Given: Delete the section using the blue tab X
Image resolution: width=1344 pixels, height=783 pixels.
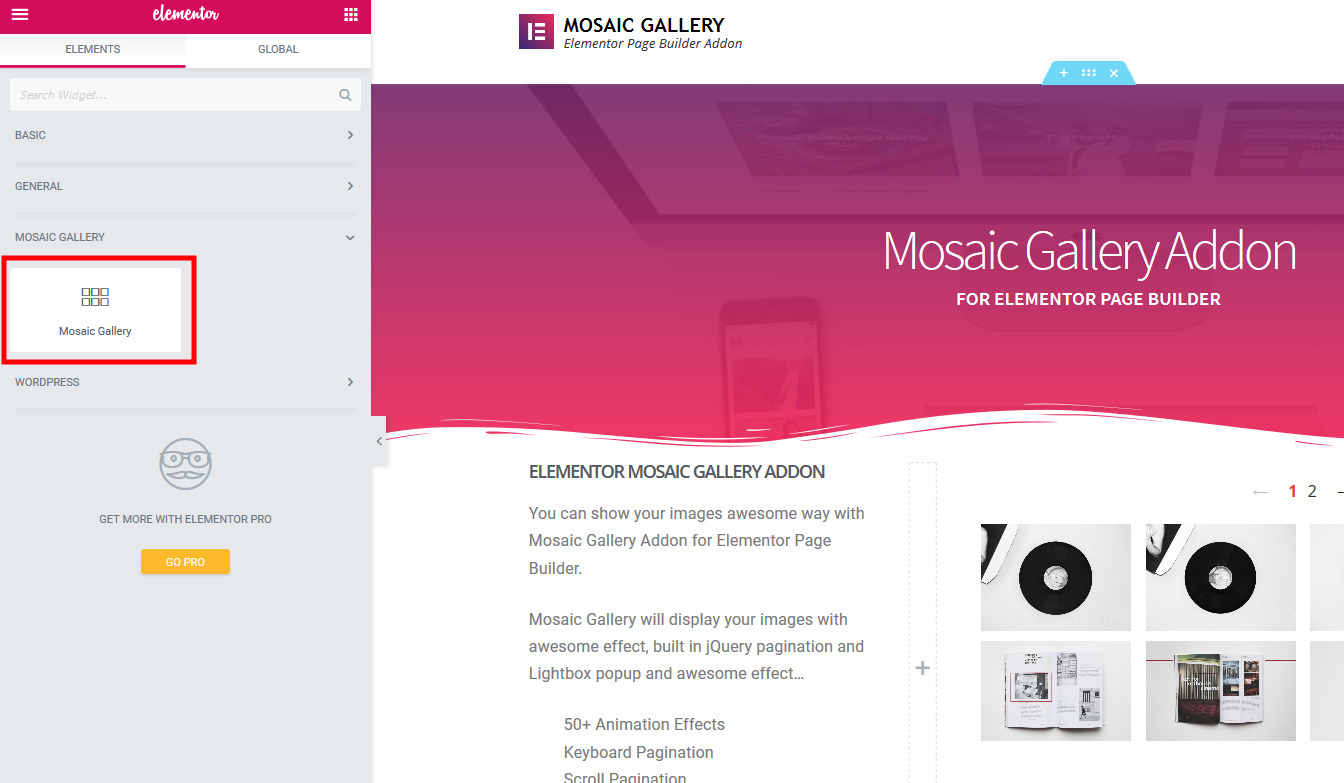Looking at the screenshot, I should [x=1114, y=73].
